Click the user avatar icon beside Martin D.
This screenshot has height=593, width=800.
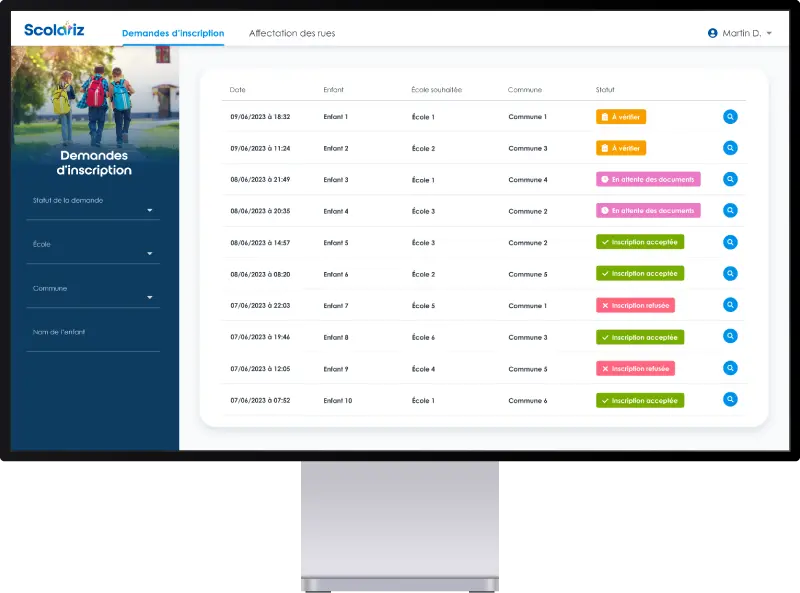pyautogui.click(x=713, y=33)
